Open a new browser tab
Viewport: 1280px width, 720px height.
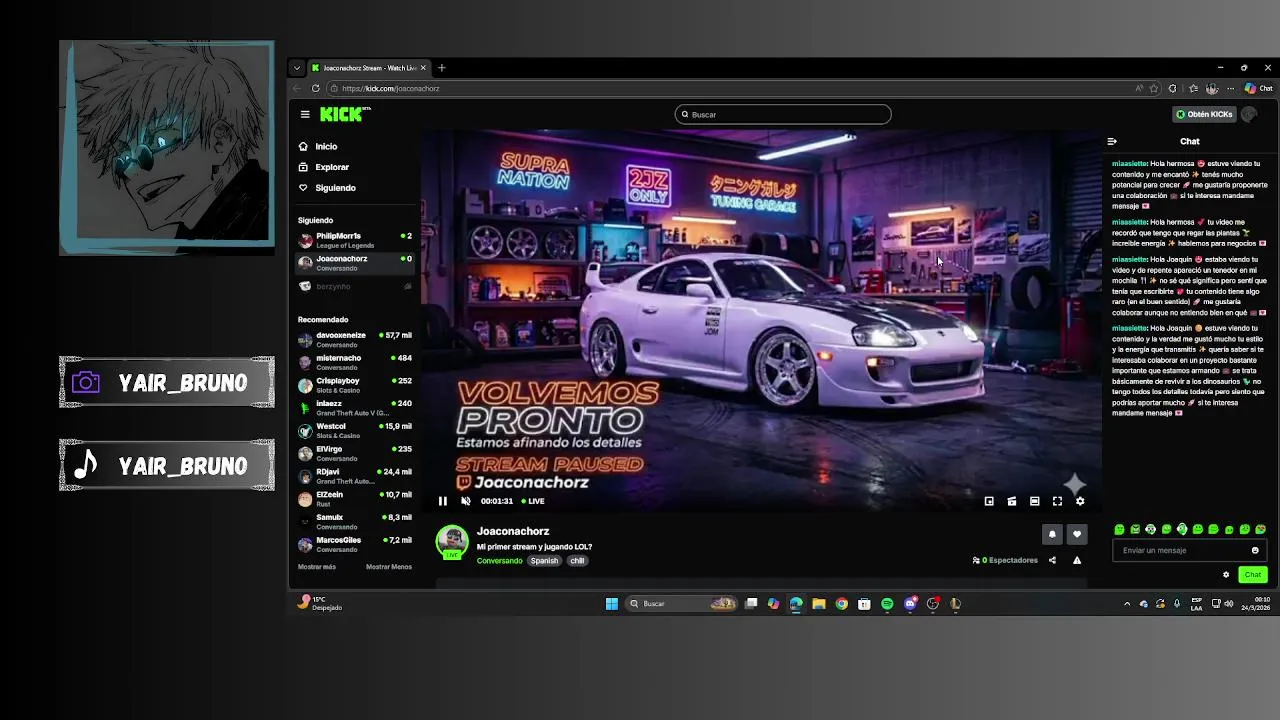(x=441, y=68)
